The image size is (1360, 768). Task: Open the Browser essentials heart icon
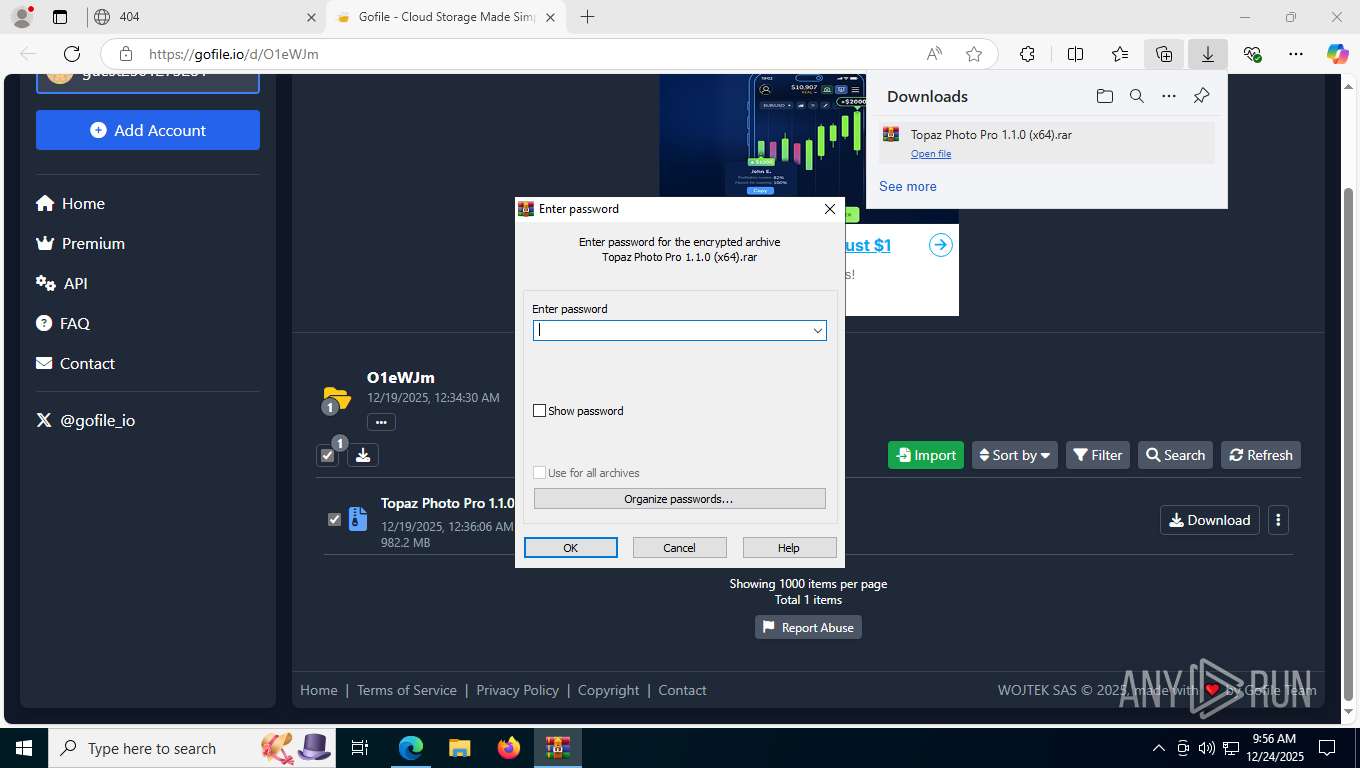[1252, 54]
